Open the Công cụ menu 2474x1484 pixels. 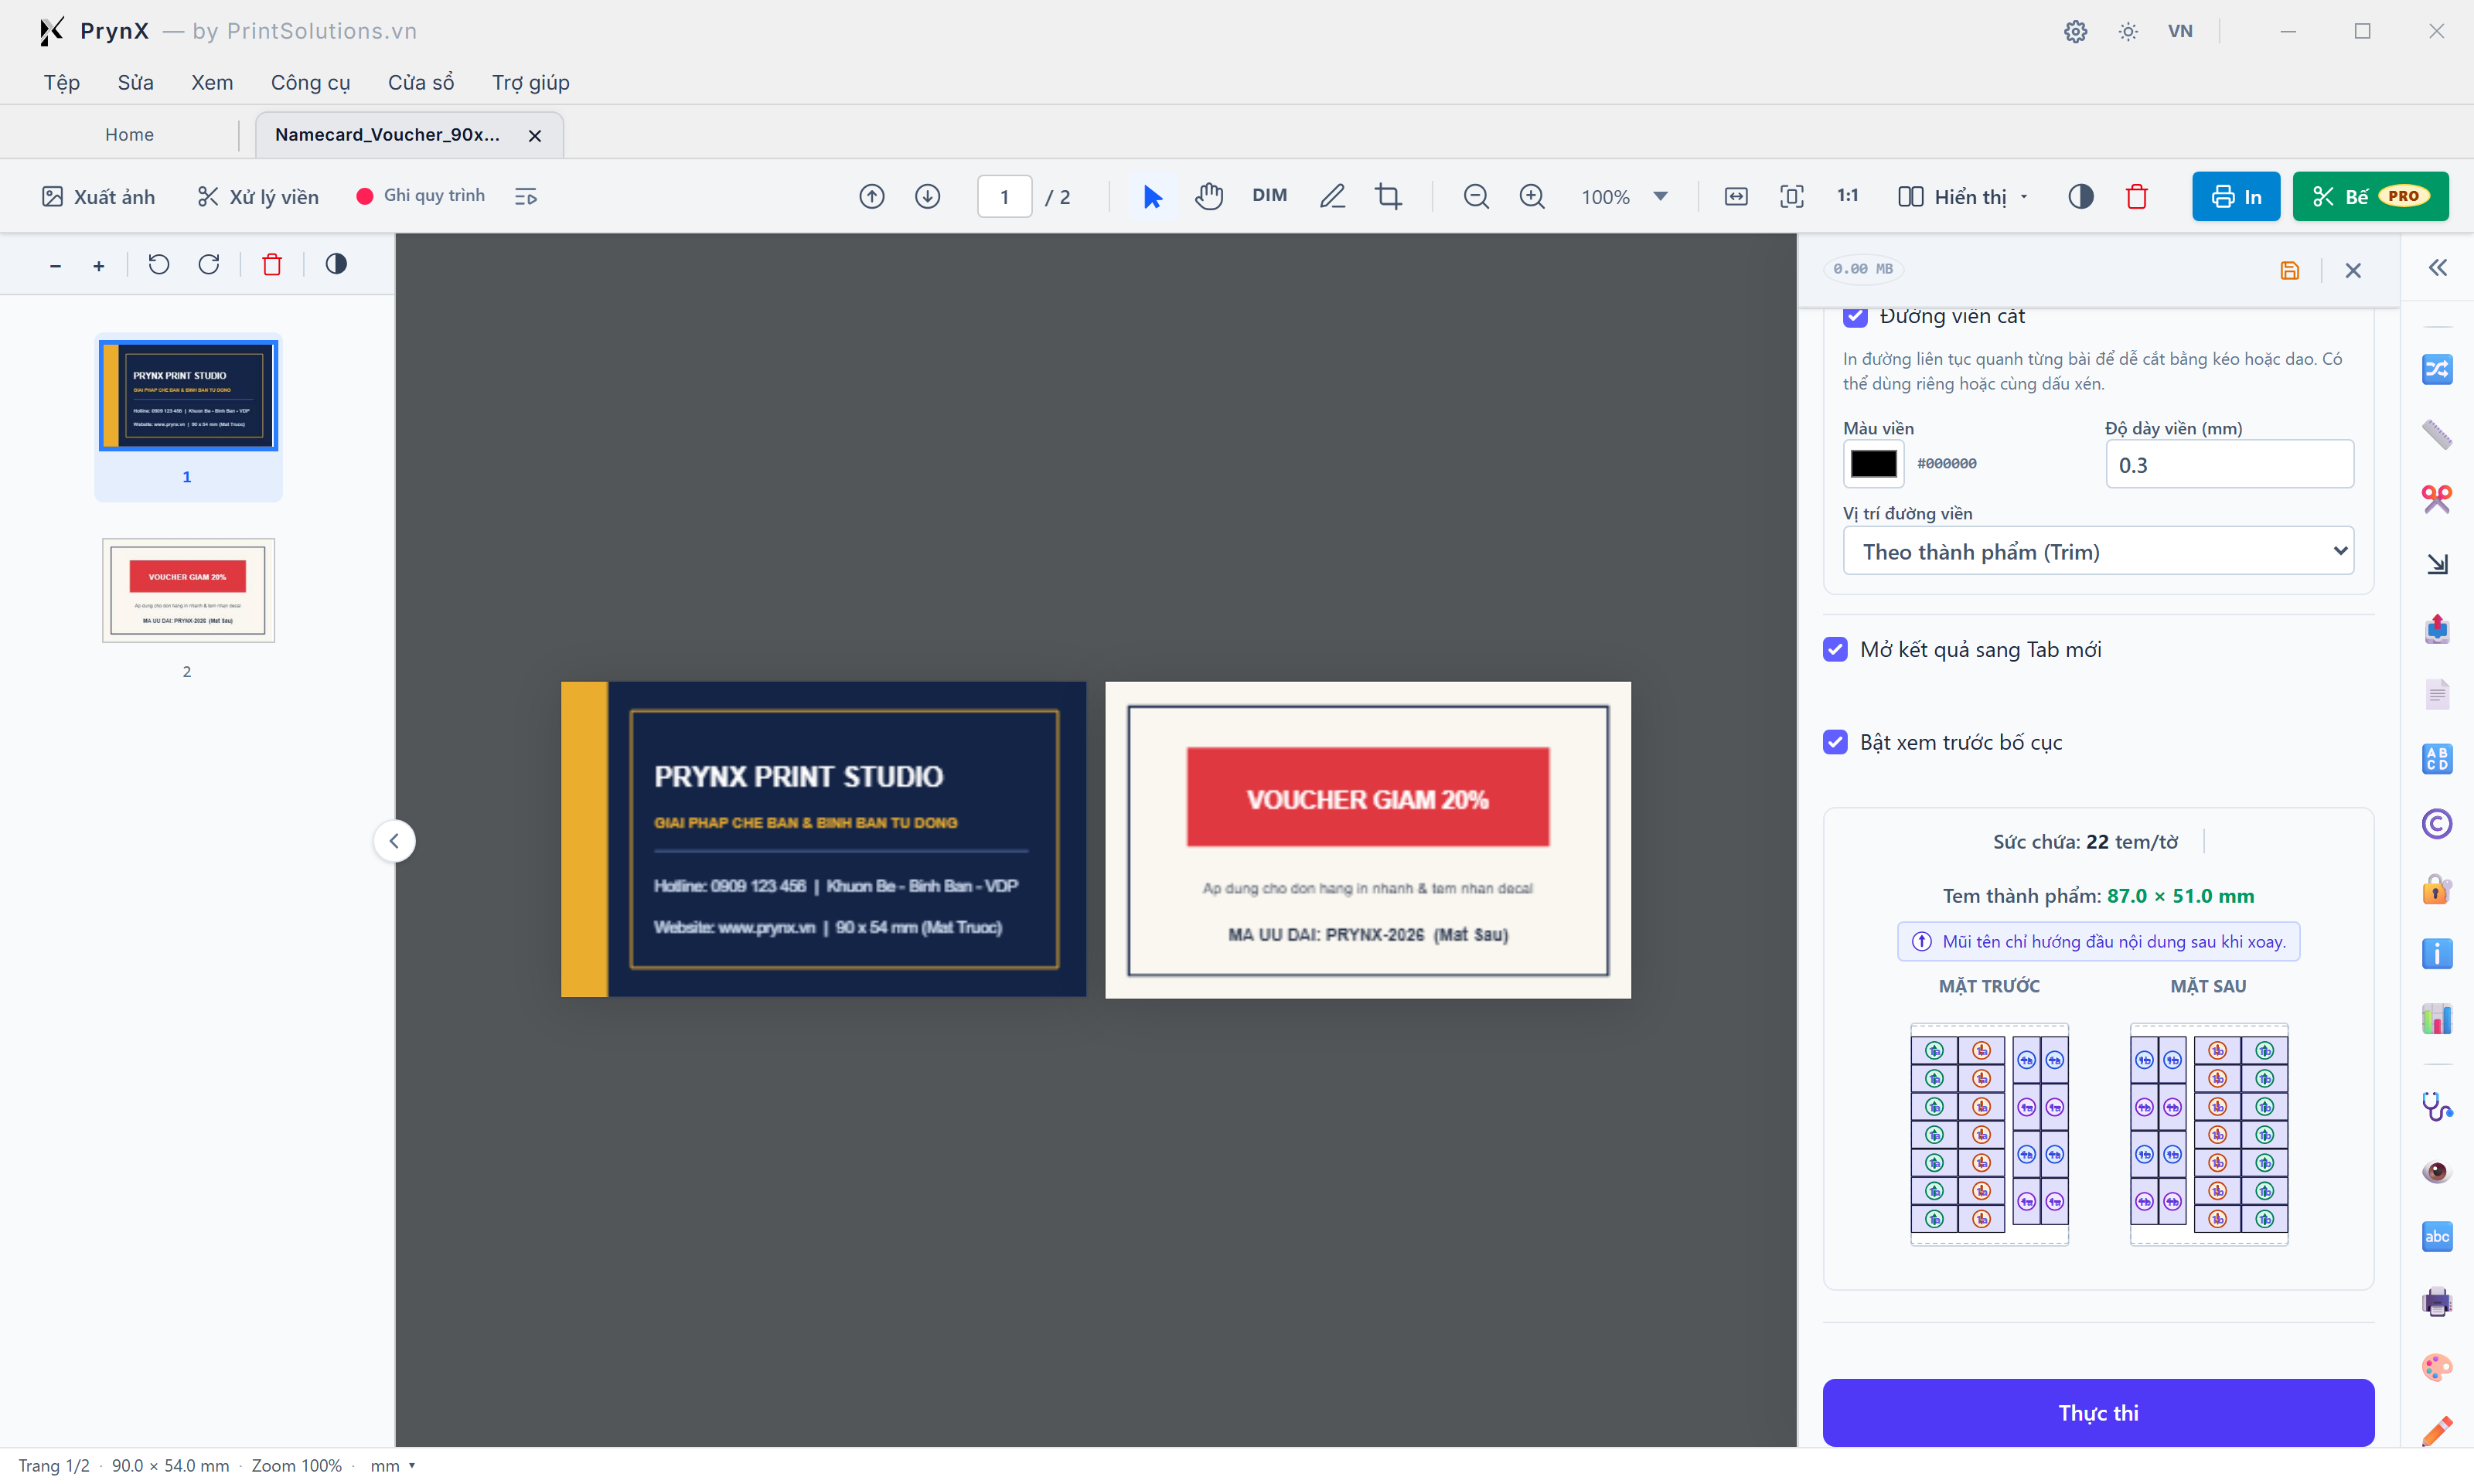[310, 82]
